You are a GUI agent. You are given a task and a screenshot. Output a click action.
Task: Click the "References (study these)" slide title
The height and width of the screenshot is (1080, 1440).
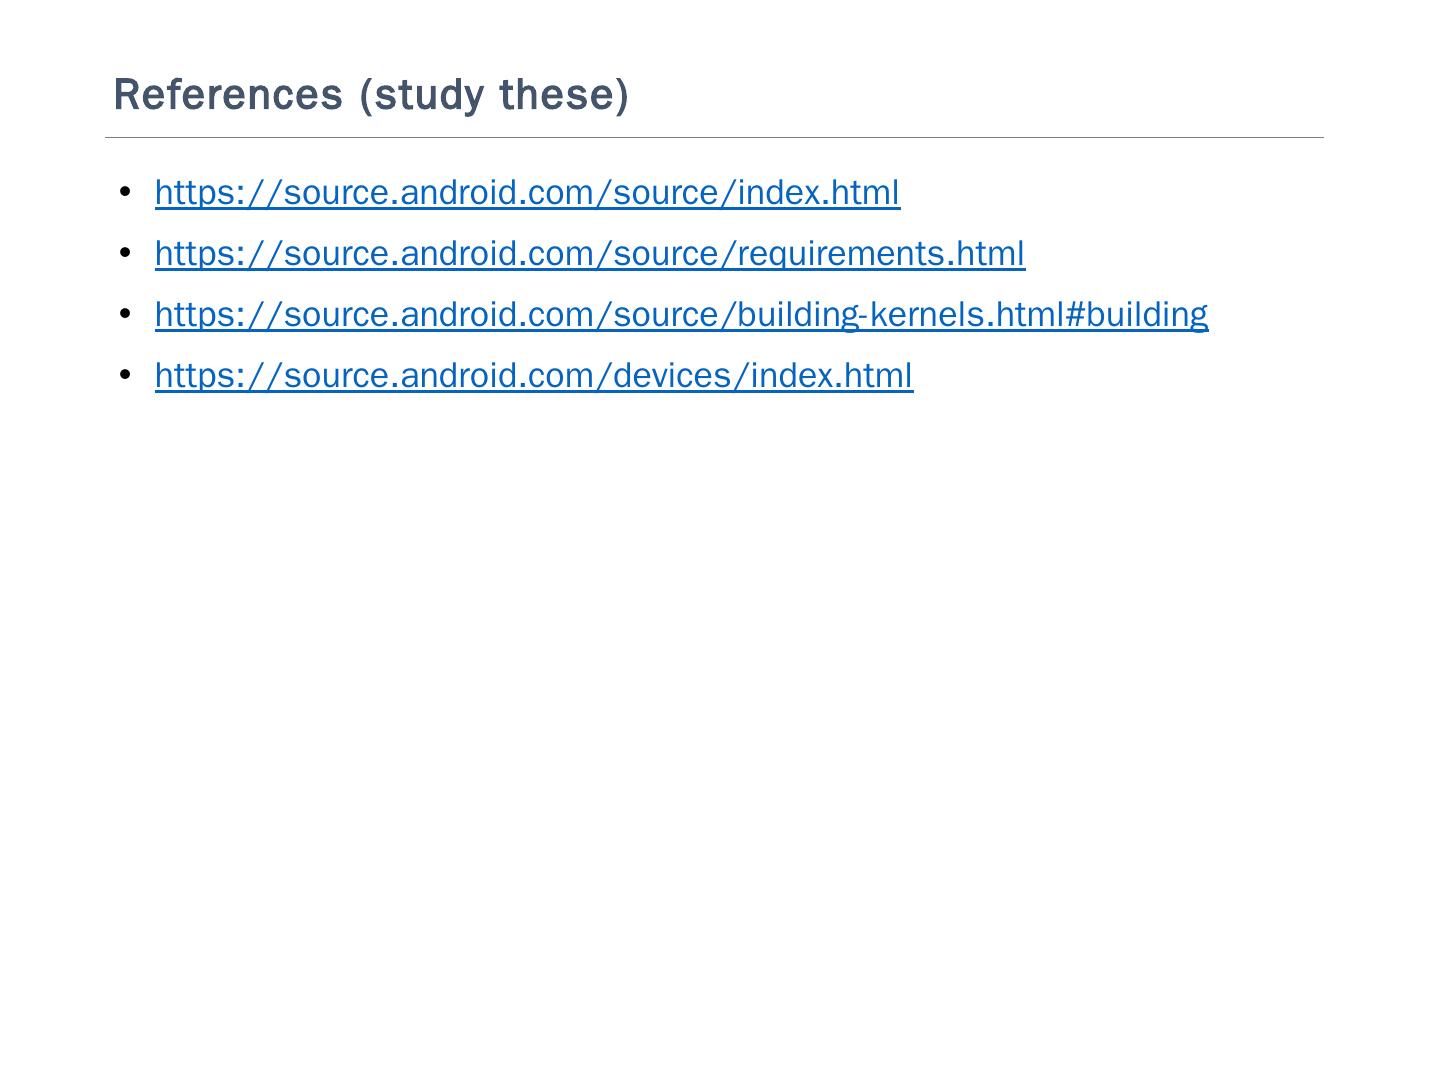pyautogui.click(x=371, y=95)
